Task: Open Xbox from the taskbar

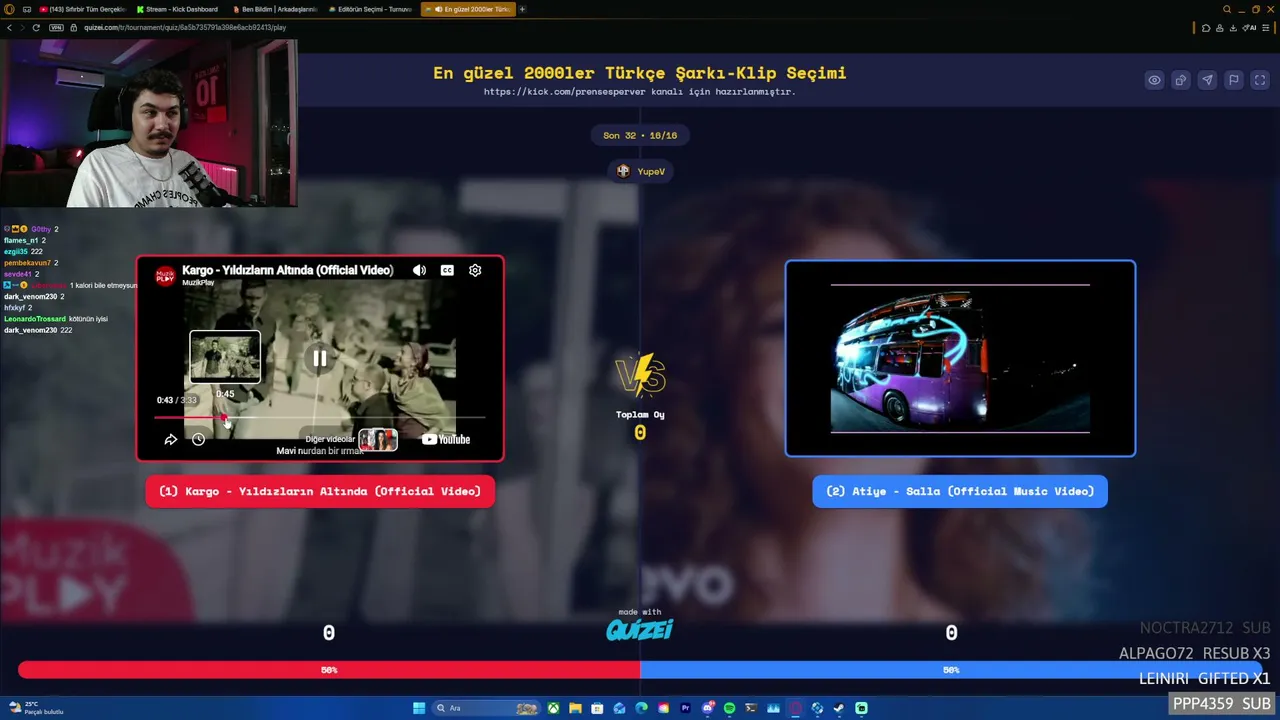Action: point(553,708)
